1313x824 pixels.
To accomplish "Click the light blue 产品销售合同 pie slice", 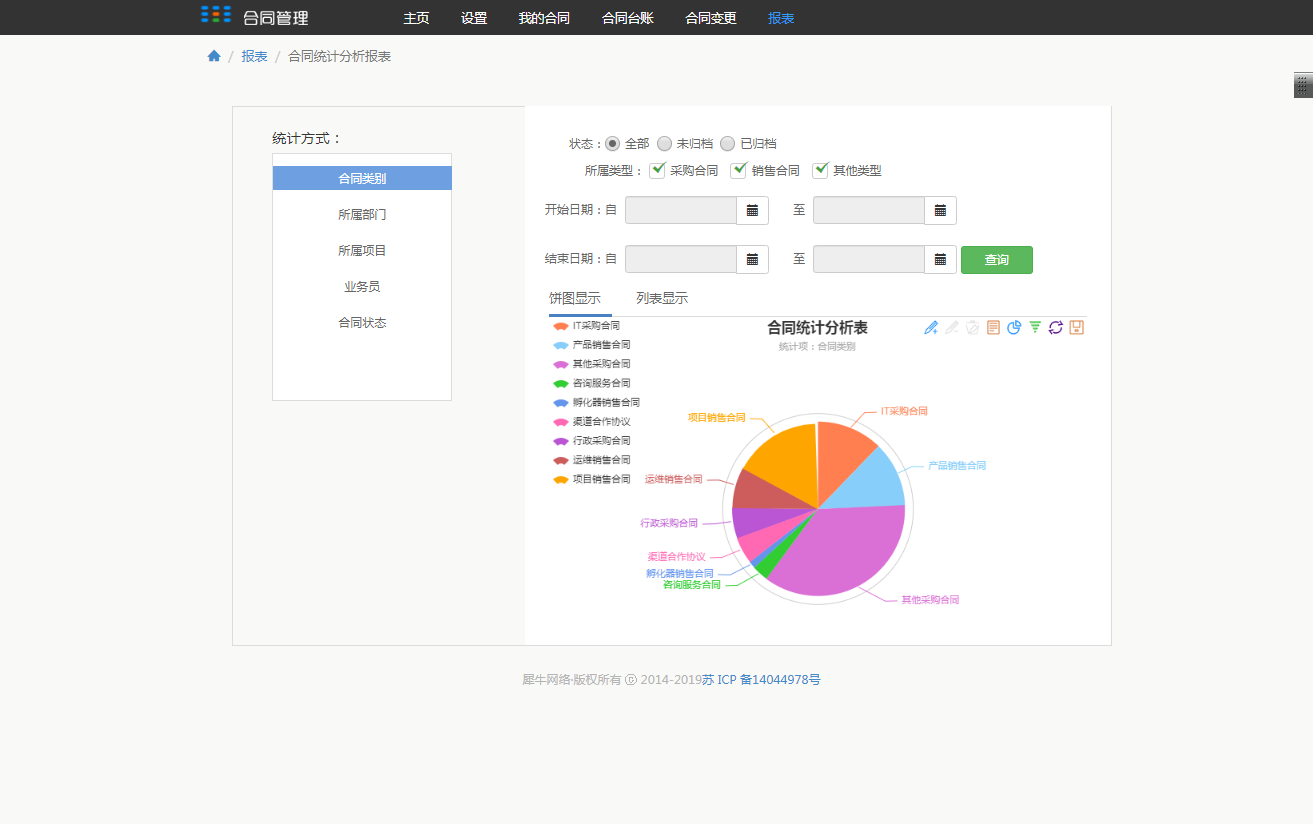I will click(x=868, y=480).
